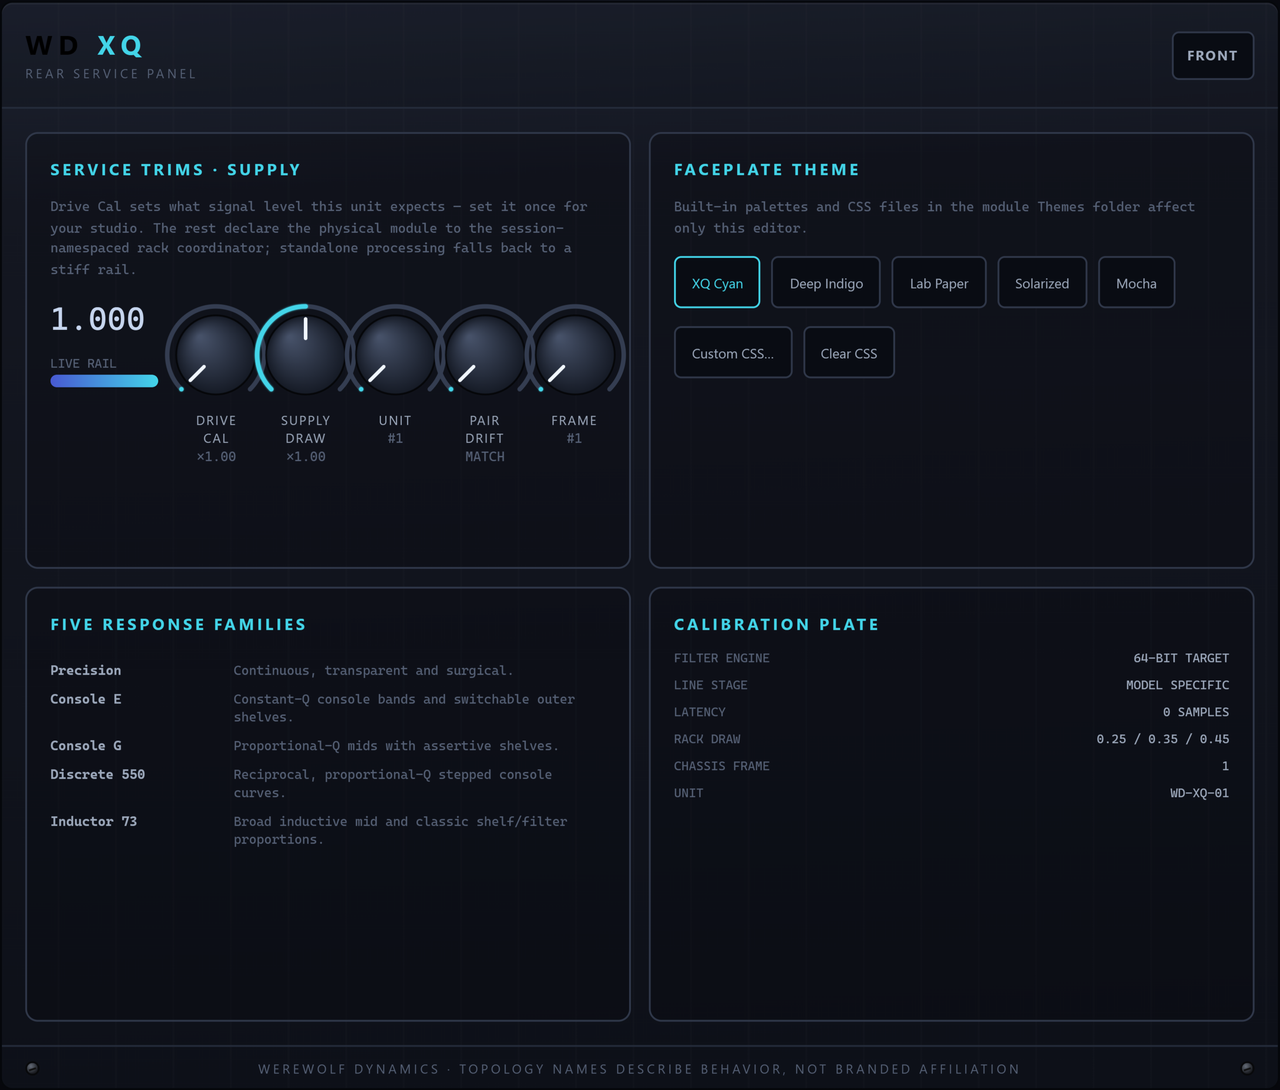This screenshot has height=1090, width=1280.
Task: Click the ×1.00 value under Supply Draw
Action: click(305, 457)
